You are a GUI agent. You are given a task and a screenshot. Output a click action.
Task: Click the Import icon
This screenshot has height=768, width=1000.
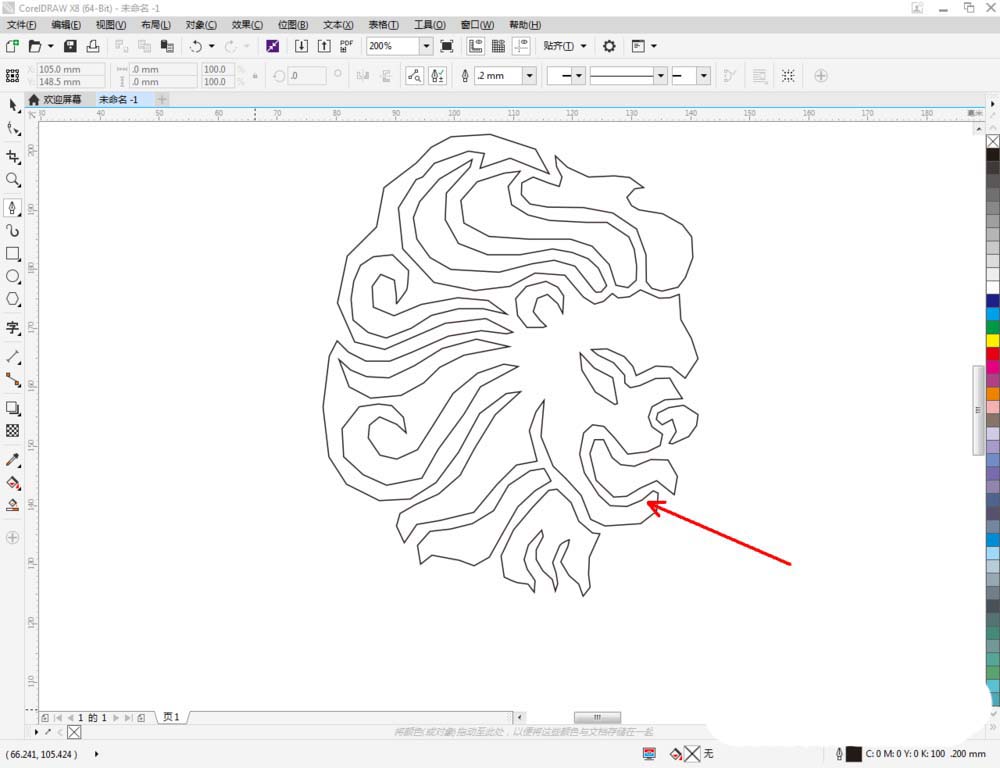(301, 46)
